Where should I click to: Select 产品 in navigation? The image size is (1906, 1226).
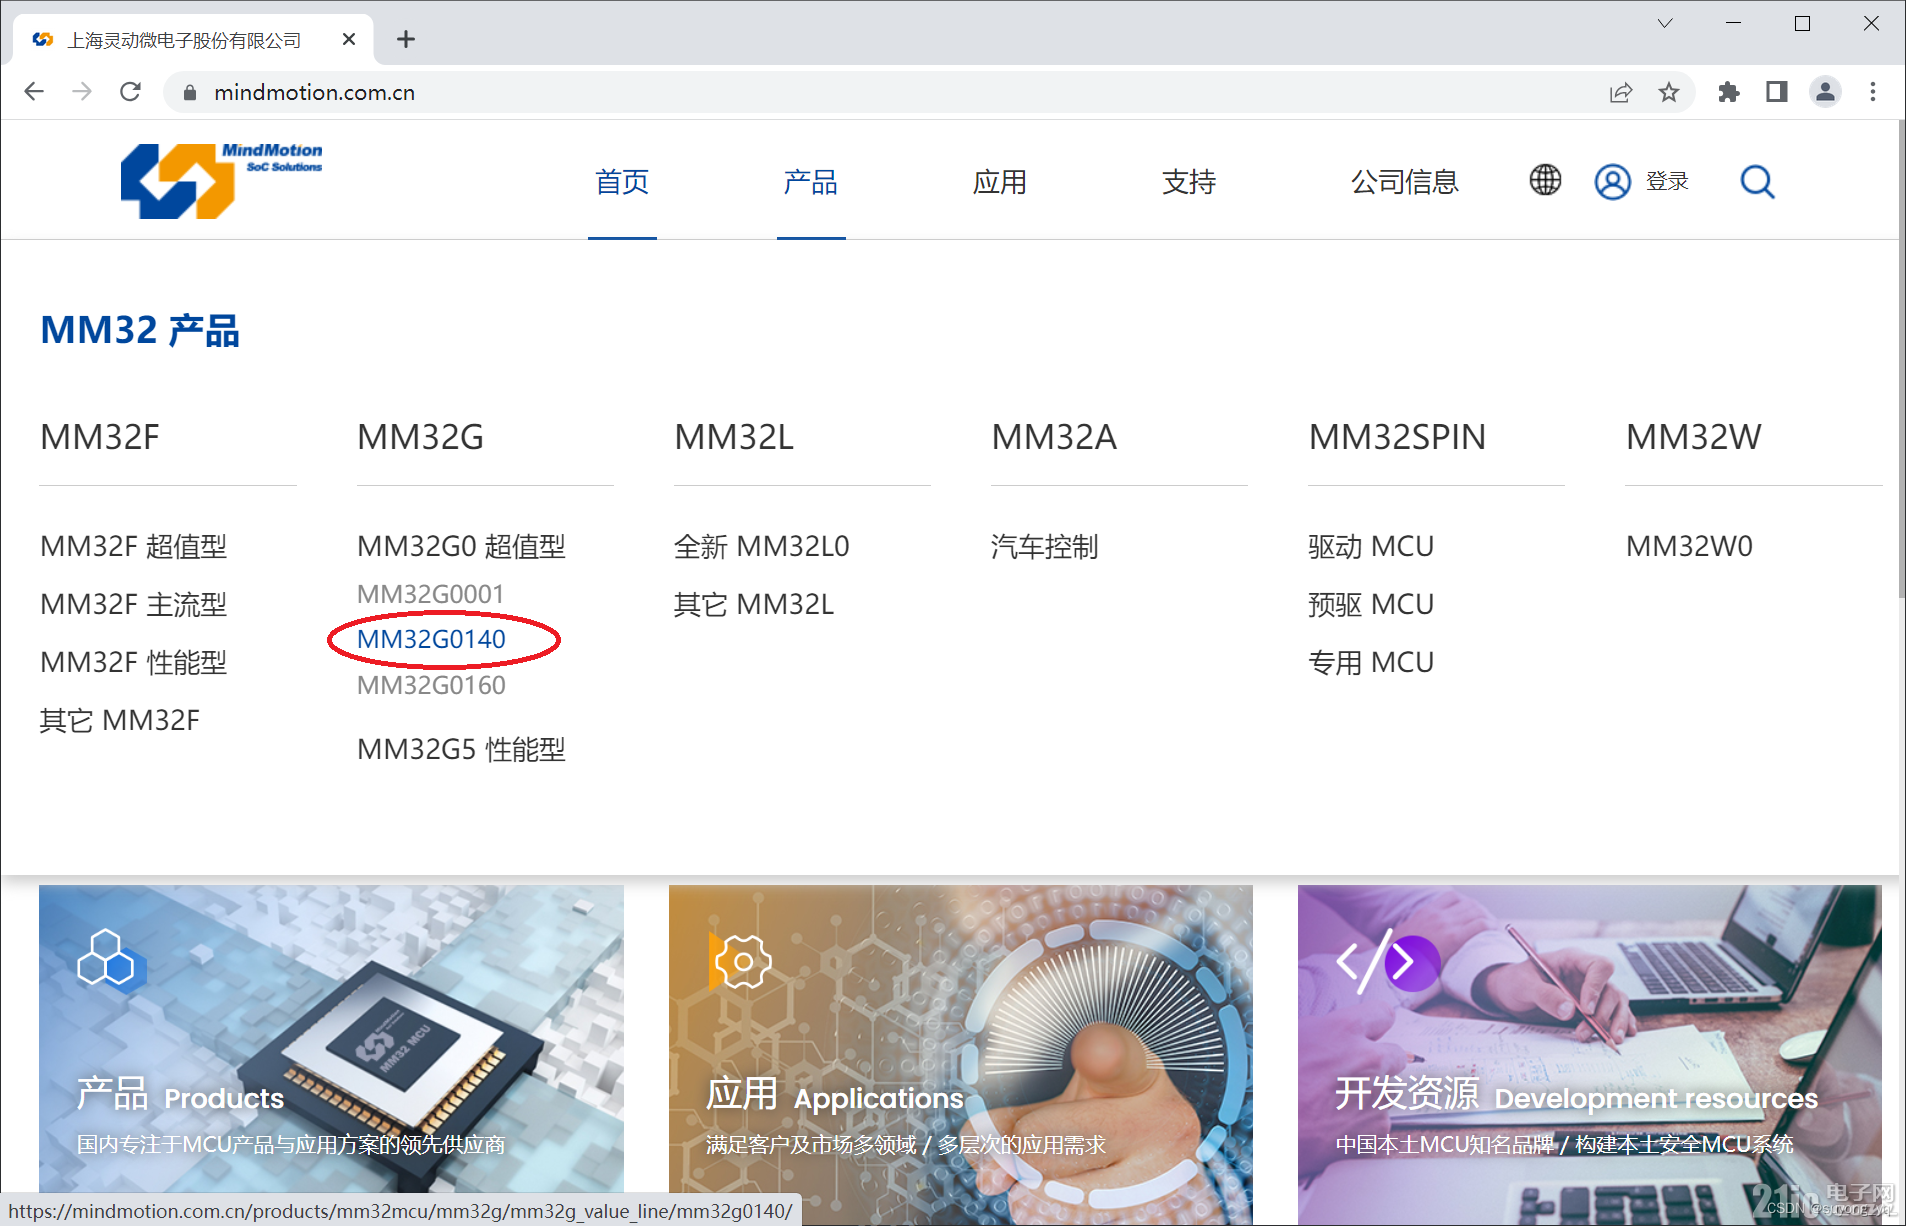click(x=811, y=182)
